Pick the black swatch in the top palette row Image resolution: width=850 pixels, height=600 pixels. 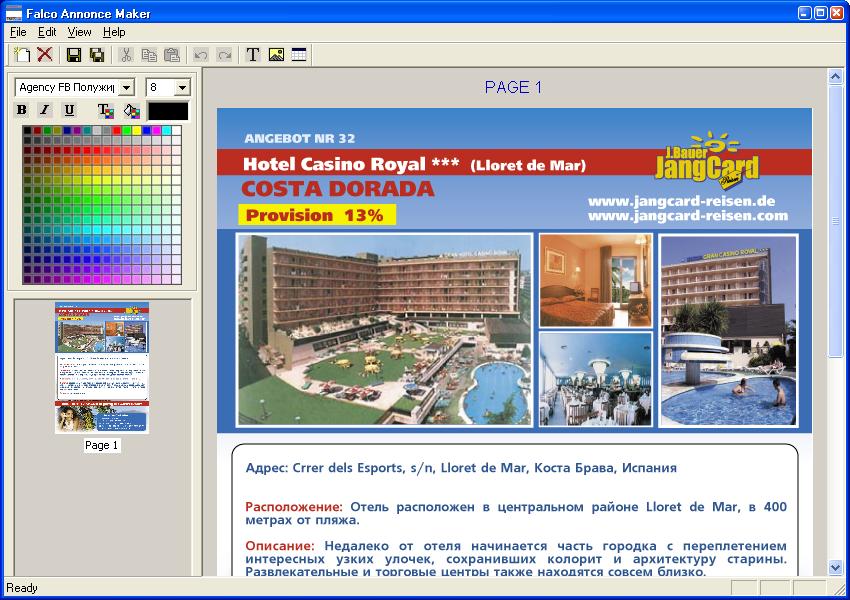(x=27, y=131)
